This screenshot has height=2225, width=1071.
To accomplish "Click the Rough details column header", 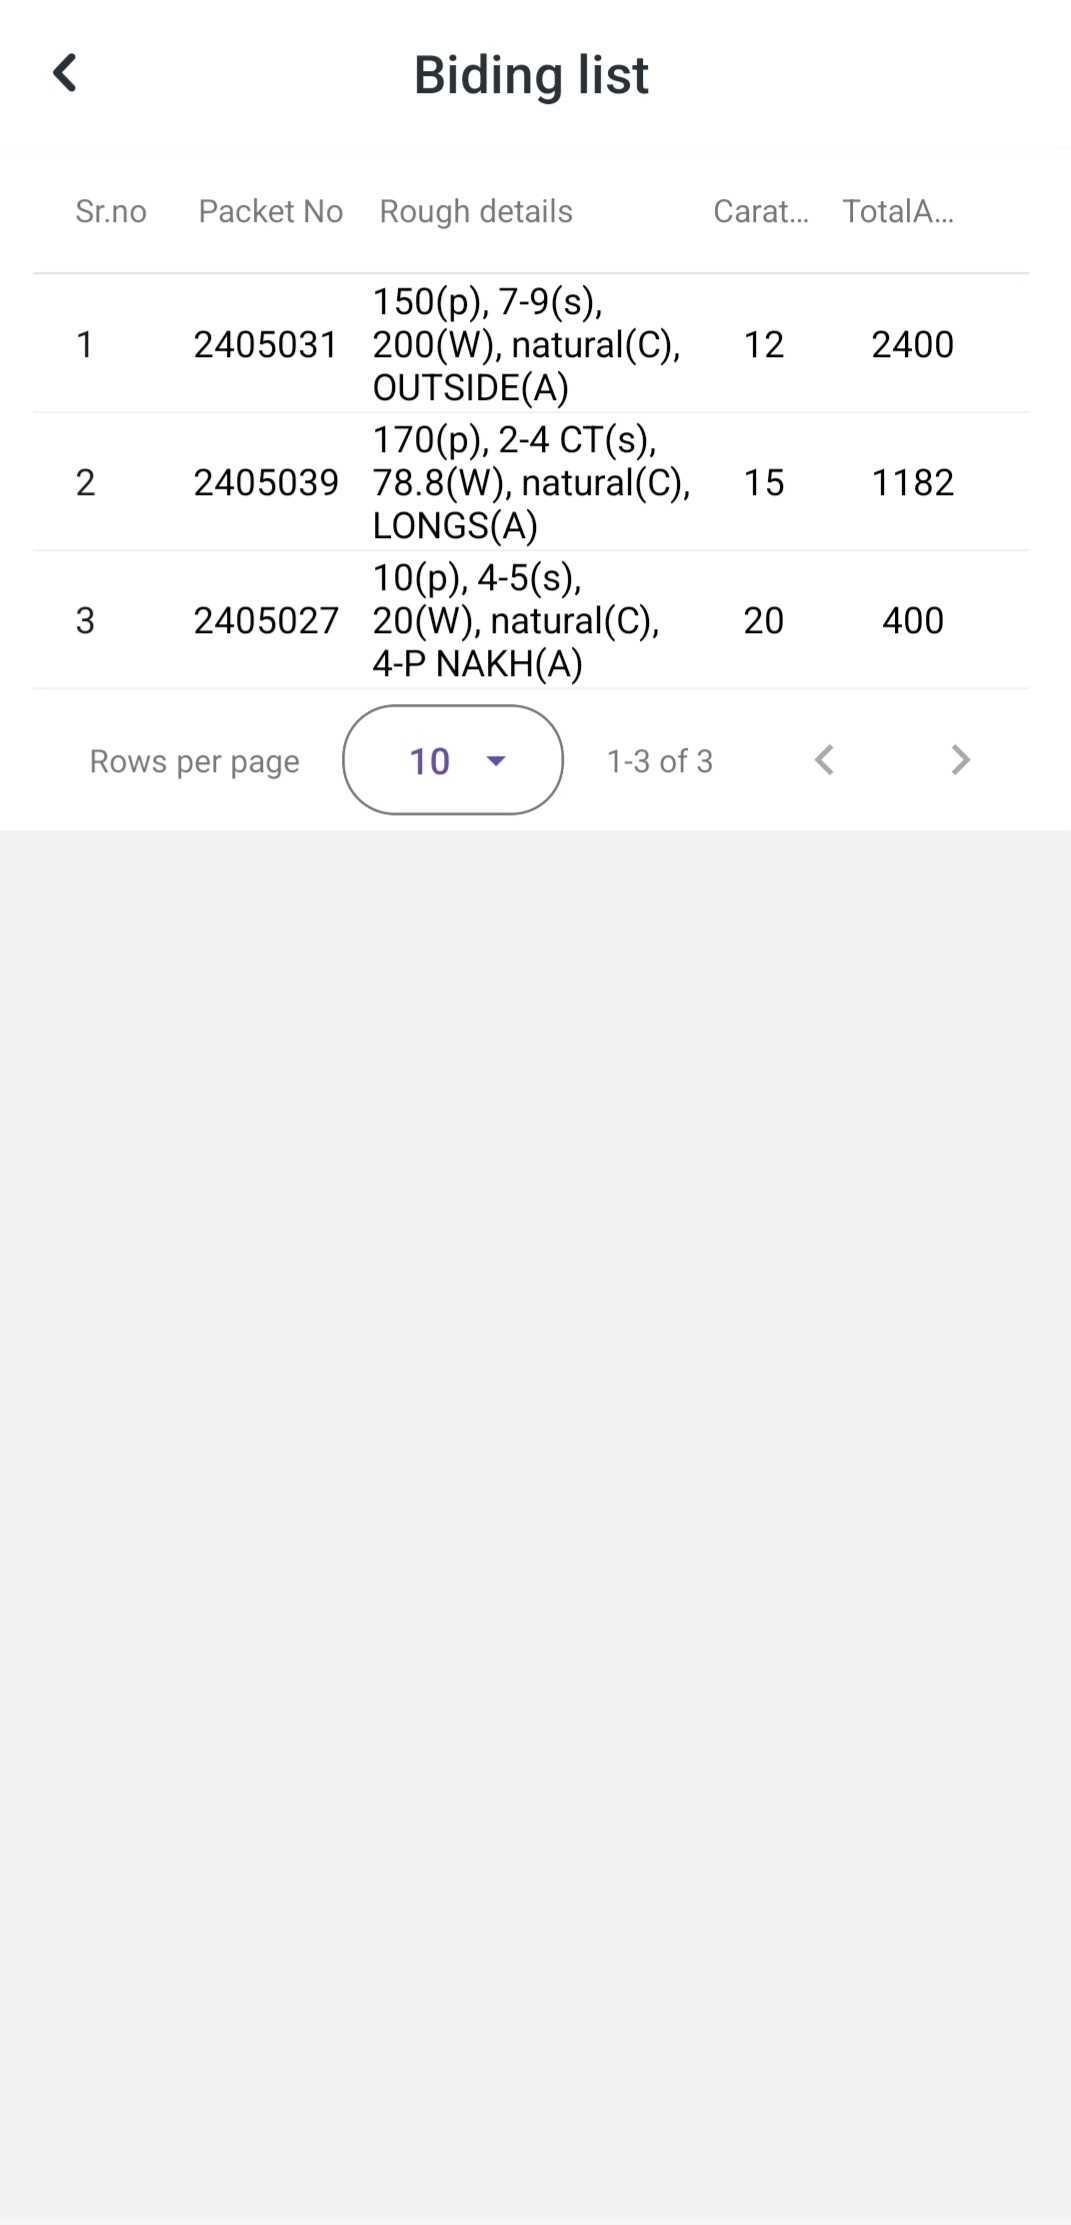I will tap(476, 211).
